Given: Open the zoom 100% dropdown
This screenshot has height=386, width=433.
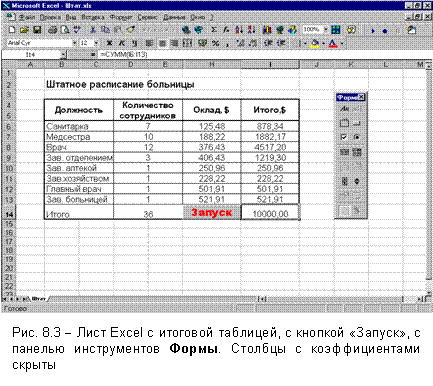Looking at the screenshot, I should (326, 30).
